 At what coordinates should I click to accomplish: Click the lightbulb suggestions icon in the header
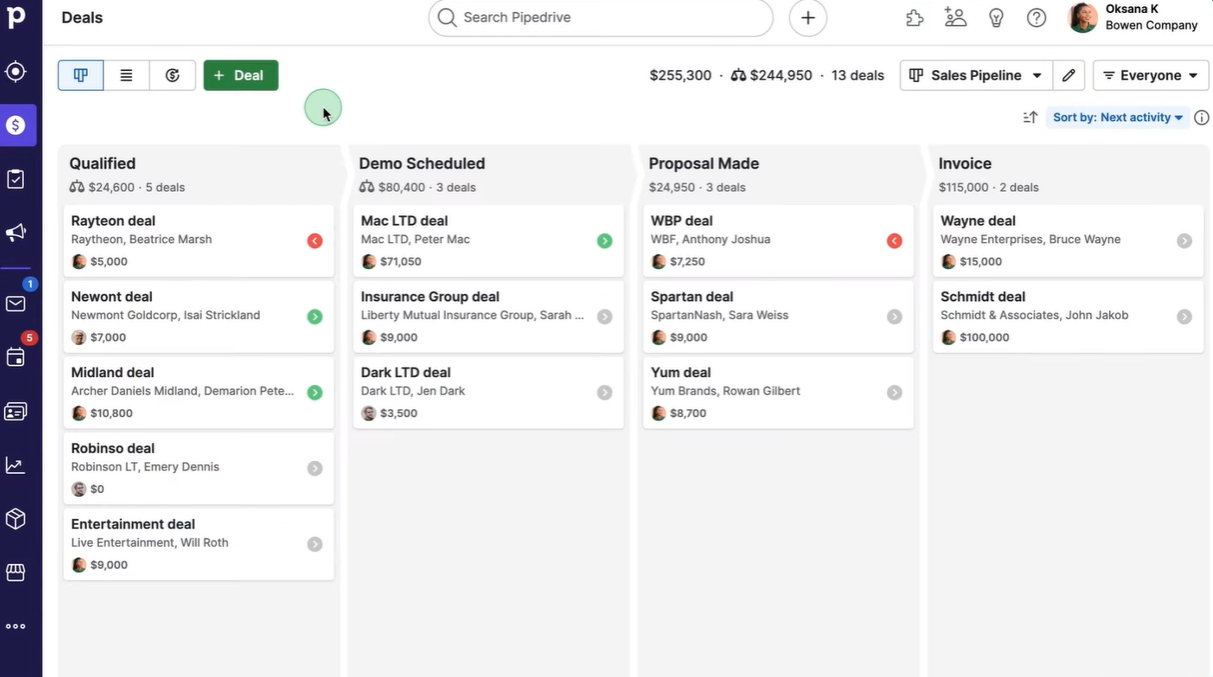996,17
